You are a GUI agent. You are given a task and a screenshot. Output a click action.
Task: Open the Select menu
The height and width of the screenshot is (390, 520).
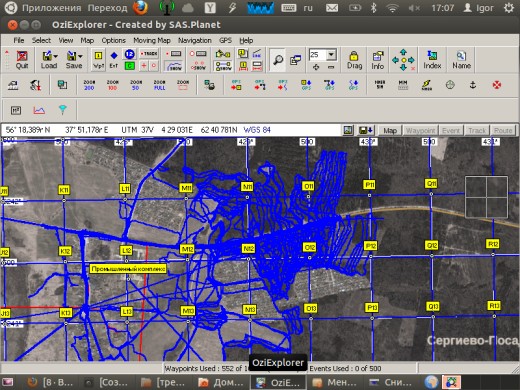(41, 40)
